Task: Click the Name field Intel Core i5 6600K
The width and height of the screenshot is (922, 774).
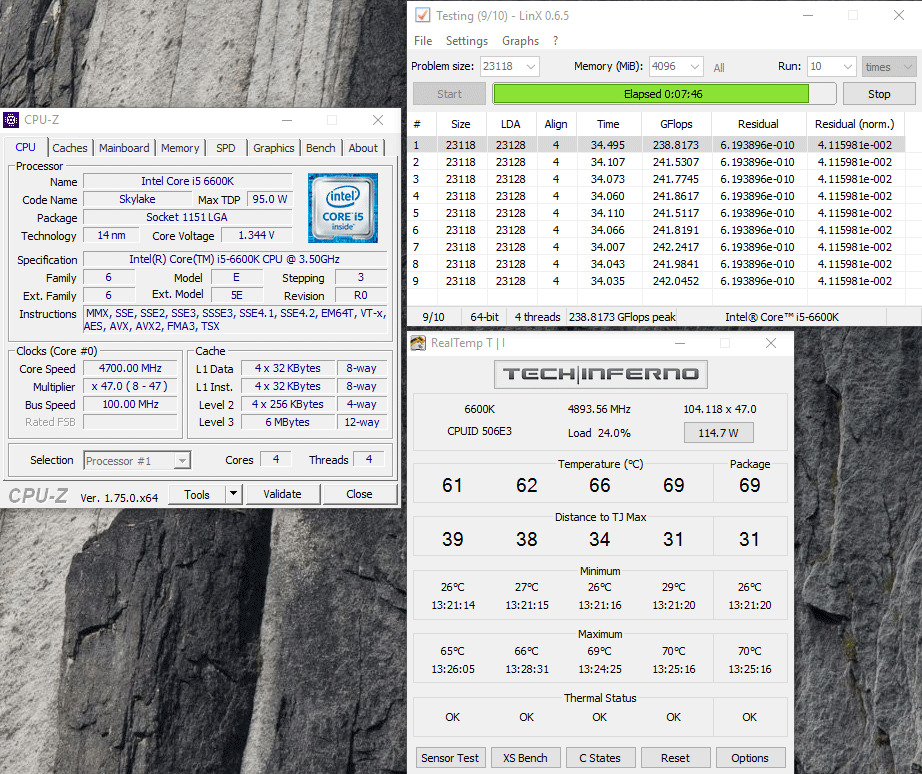Action: (188, 181)
